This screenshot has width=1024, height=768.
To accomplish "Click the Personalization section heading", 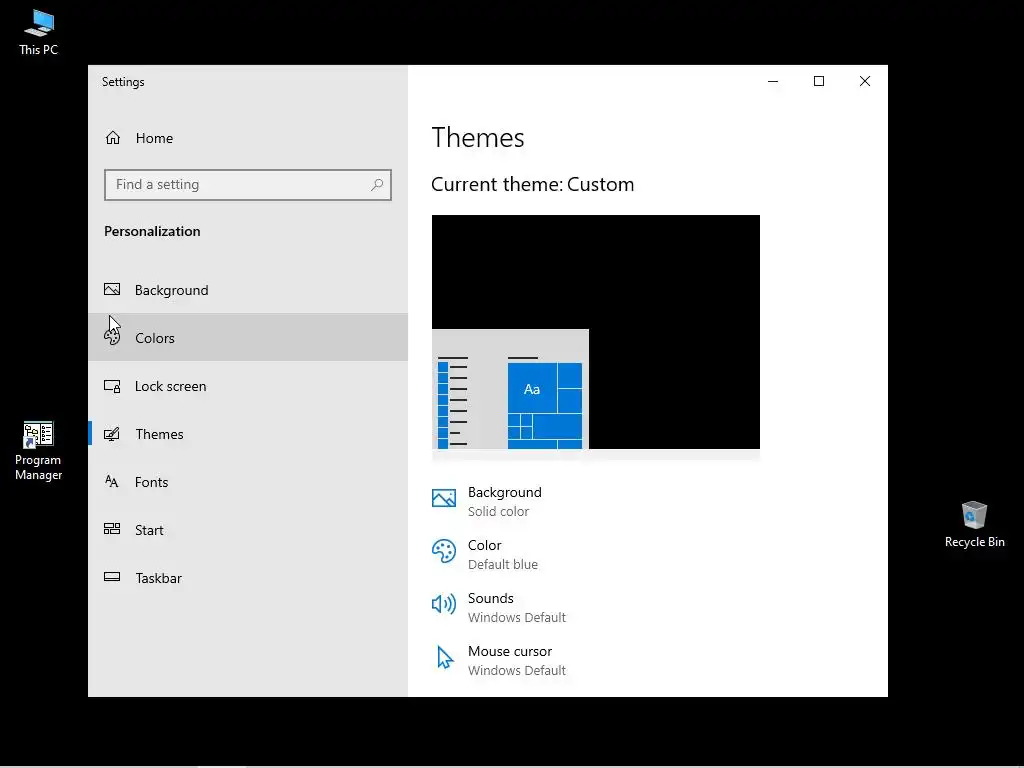I will point(152,231).
